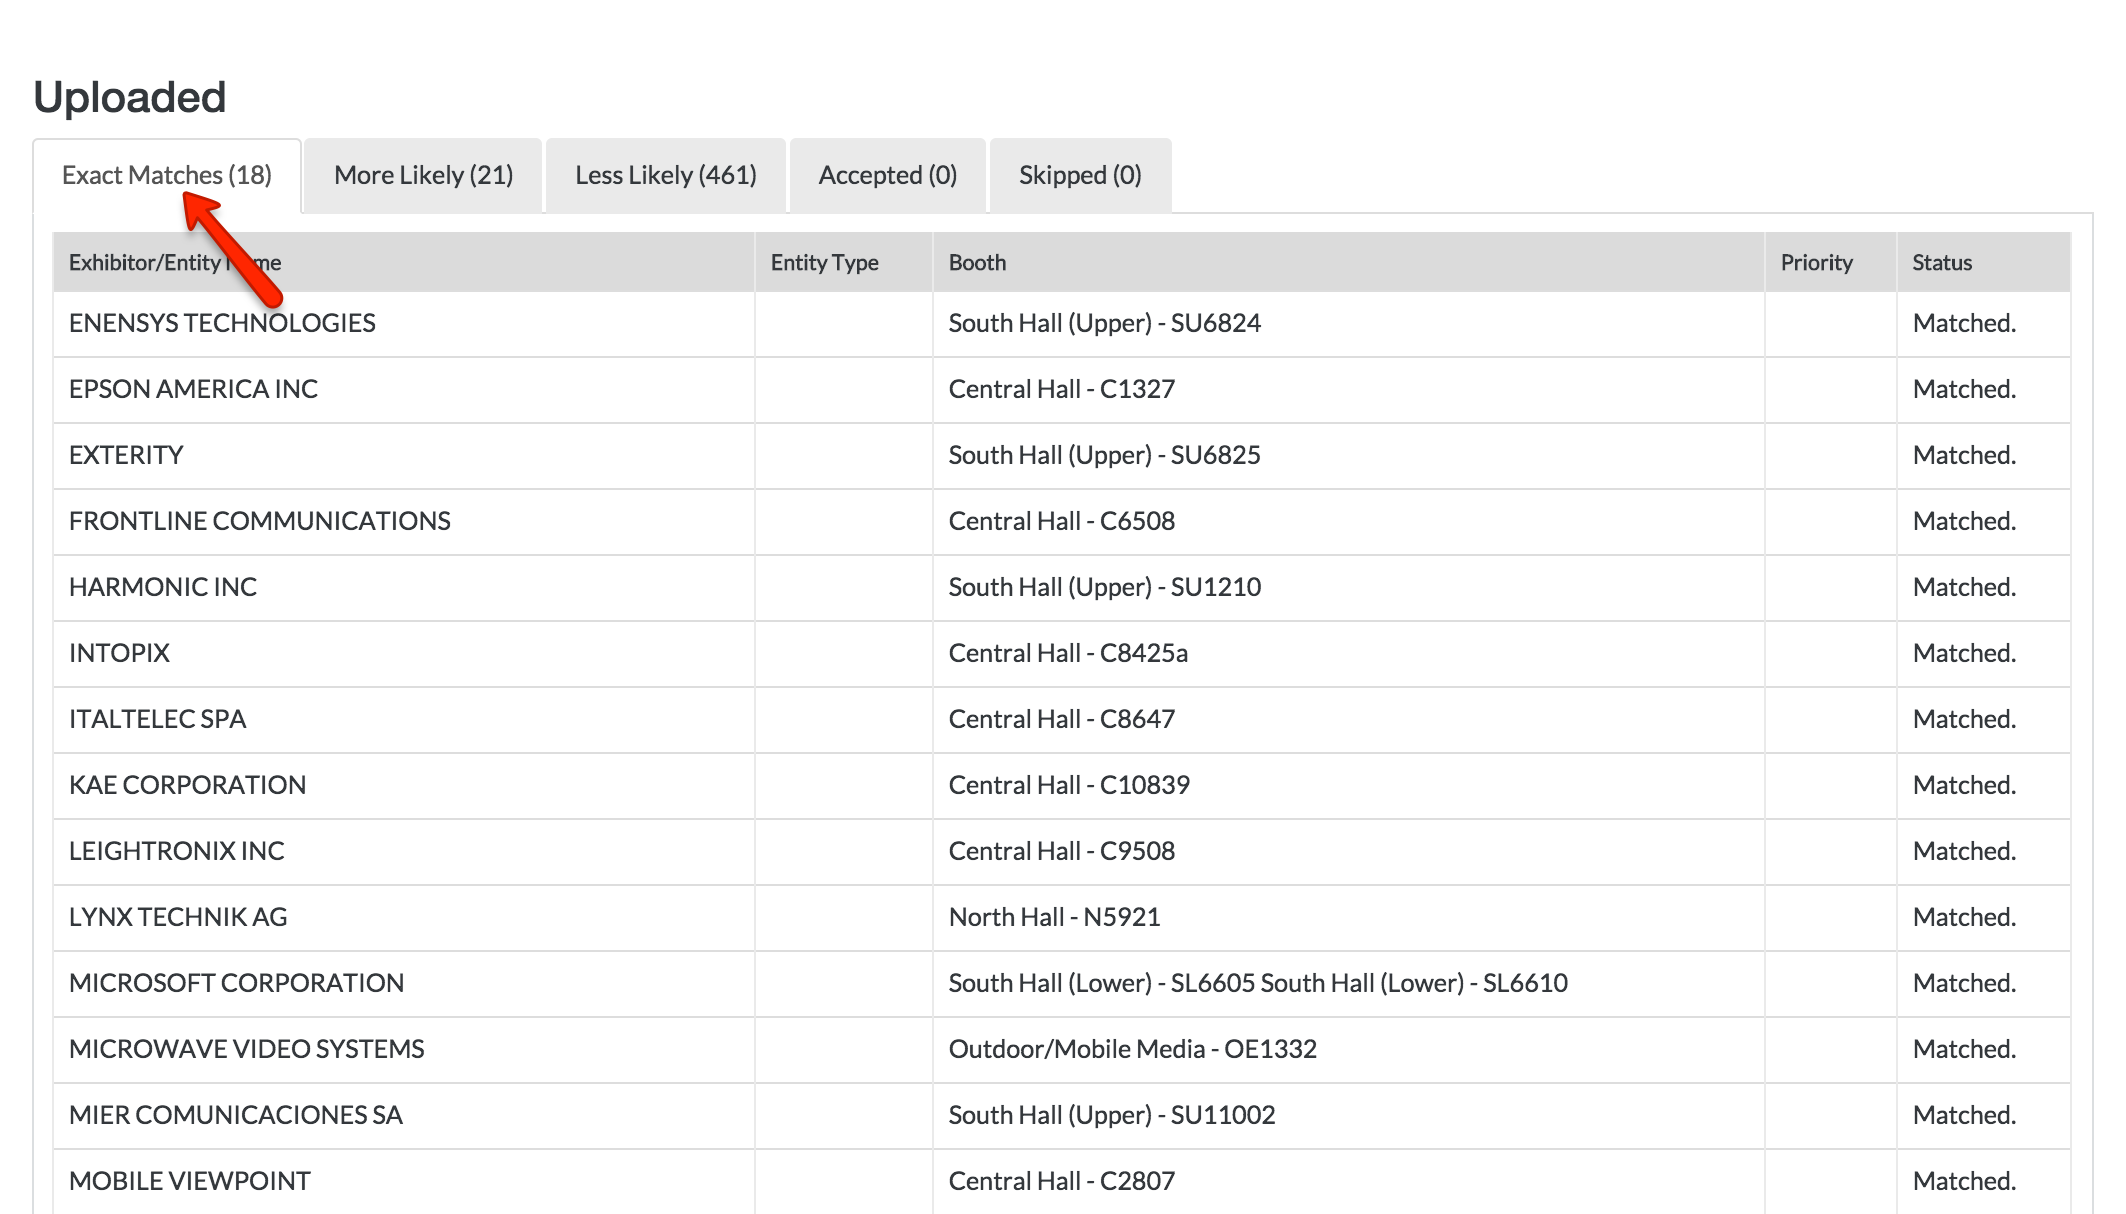Select MICROSOFT CORPORATION exhibitor
Viewport: 2126px width, 1214px height.
[236, 983]
